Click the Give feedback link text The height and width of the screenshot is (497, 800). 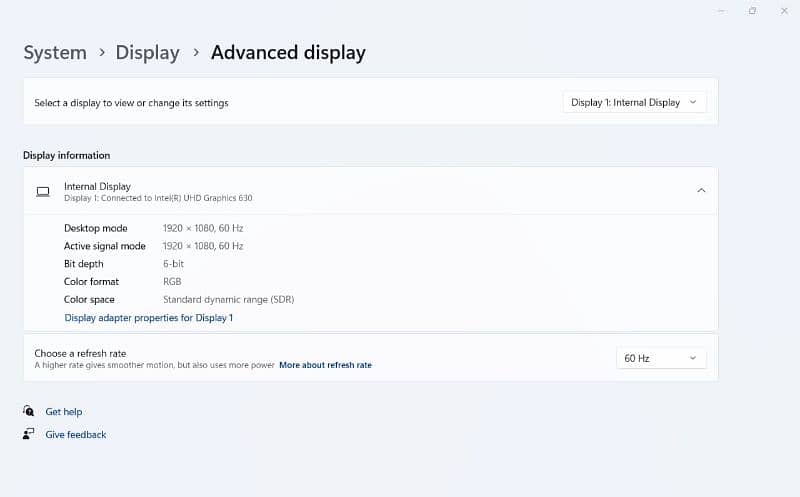pyautogui.click(x=76, y=434)
